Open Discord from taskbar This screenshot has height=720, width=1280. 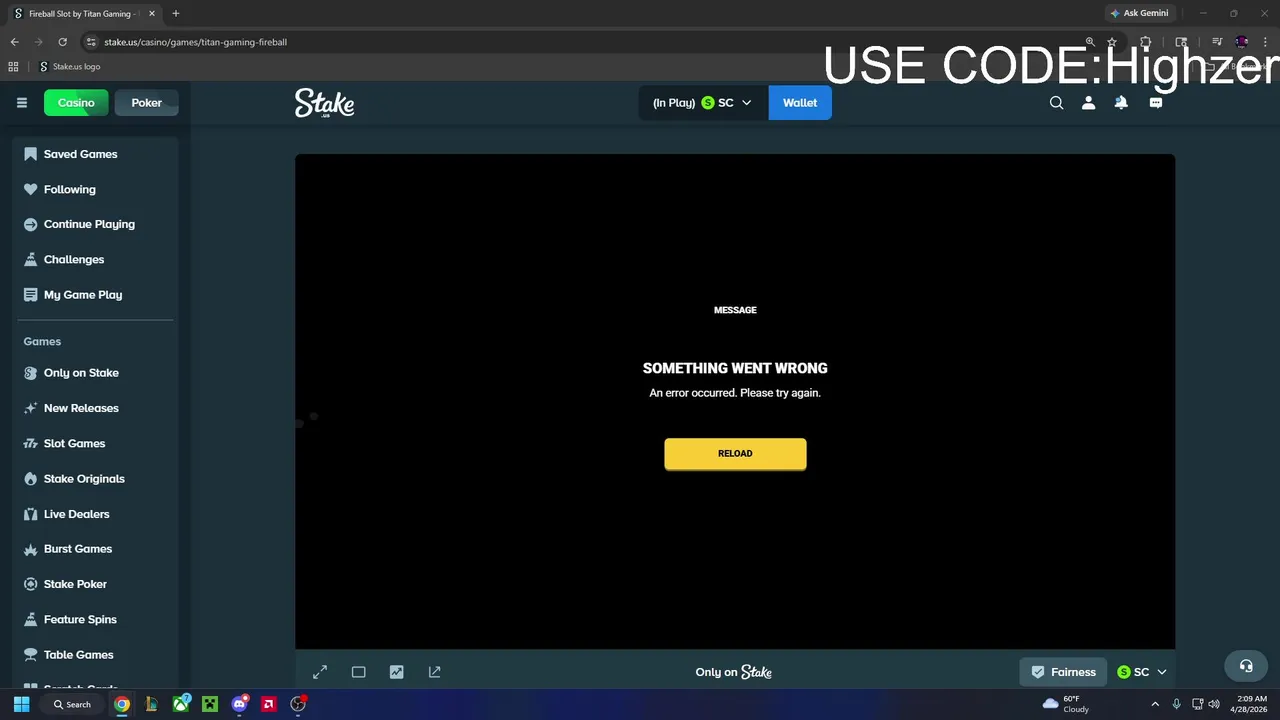[x=239, y=704]
